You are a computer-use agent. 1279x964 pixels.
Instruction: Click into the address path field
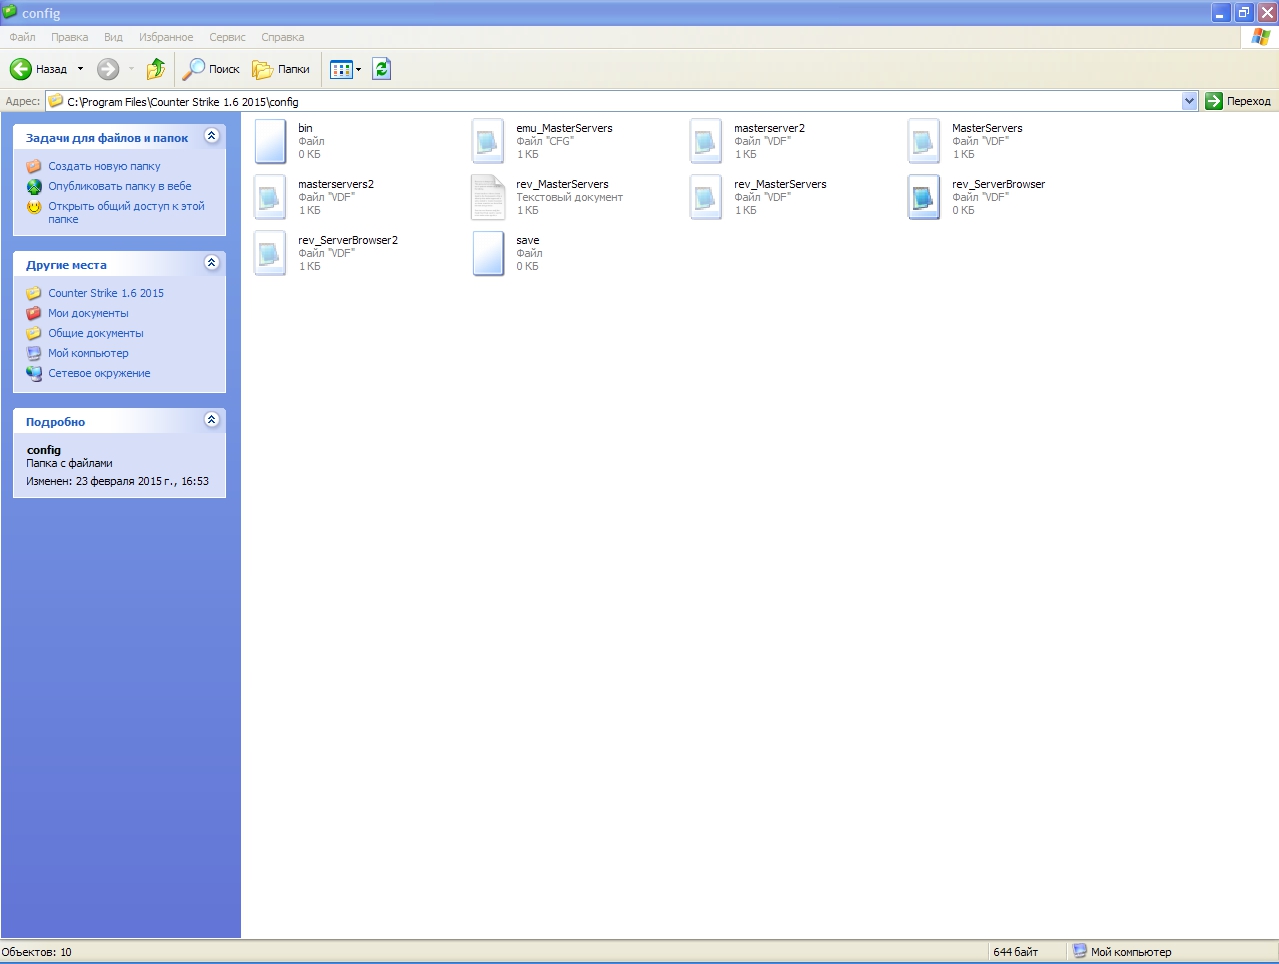pyautogui.click(x=612, y=101)
